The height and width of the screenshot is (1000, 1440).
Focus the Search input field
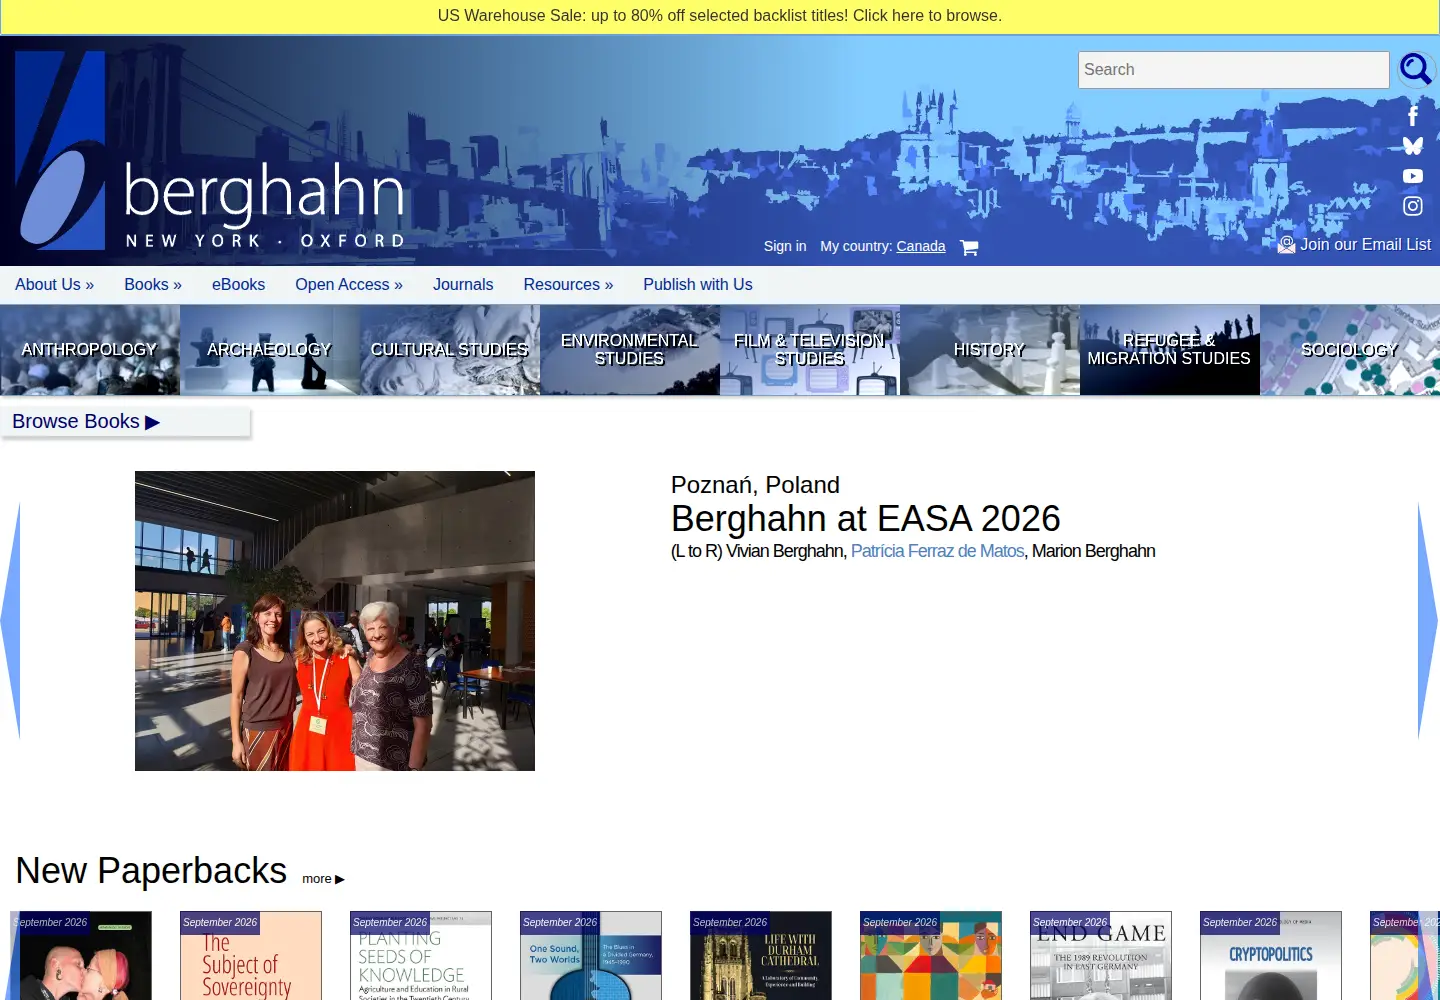pyautogui.click(x=1234, y=70)
